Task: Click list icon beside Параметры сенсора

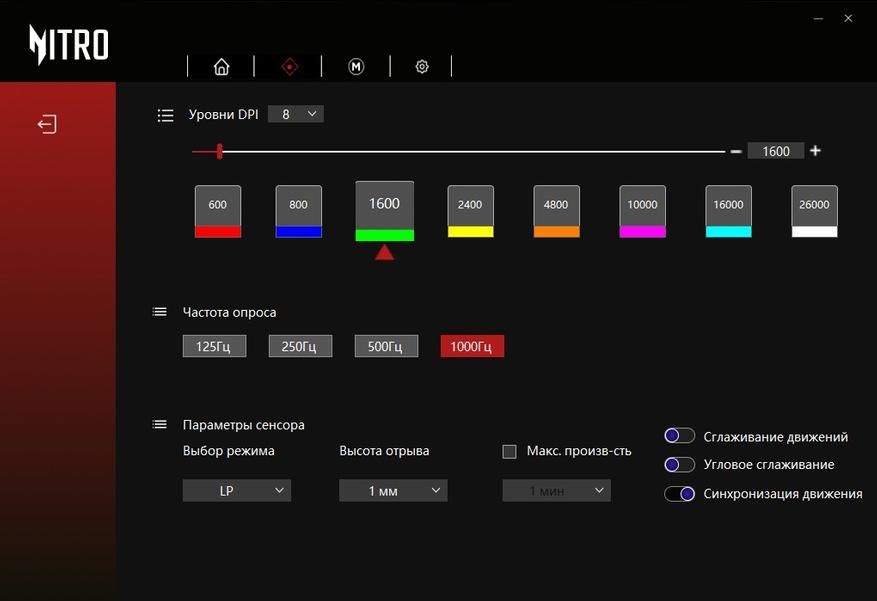Action: click(x=159, y=425)
